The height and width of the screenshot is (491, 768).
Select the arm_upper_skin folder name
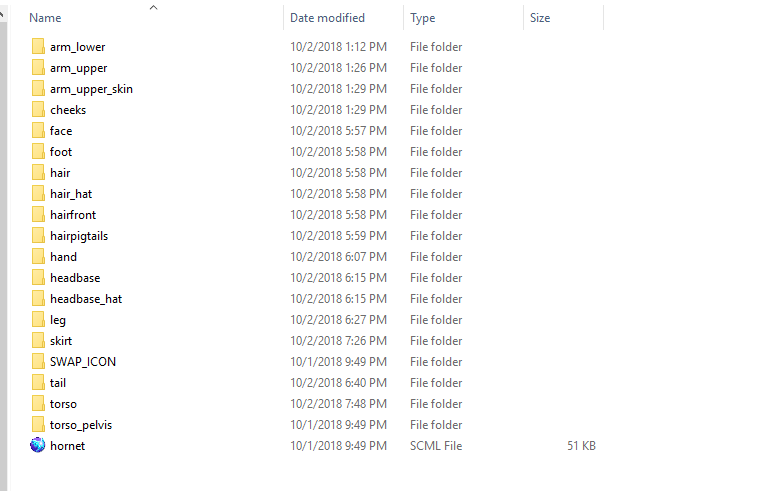pos(91,89)
